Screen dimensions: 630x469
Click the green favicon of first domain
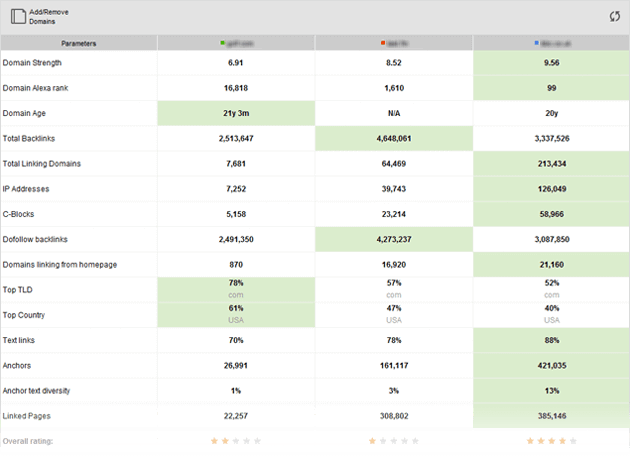click(222, 44)
